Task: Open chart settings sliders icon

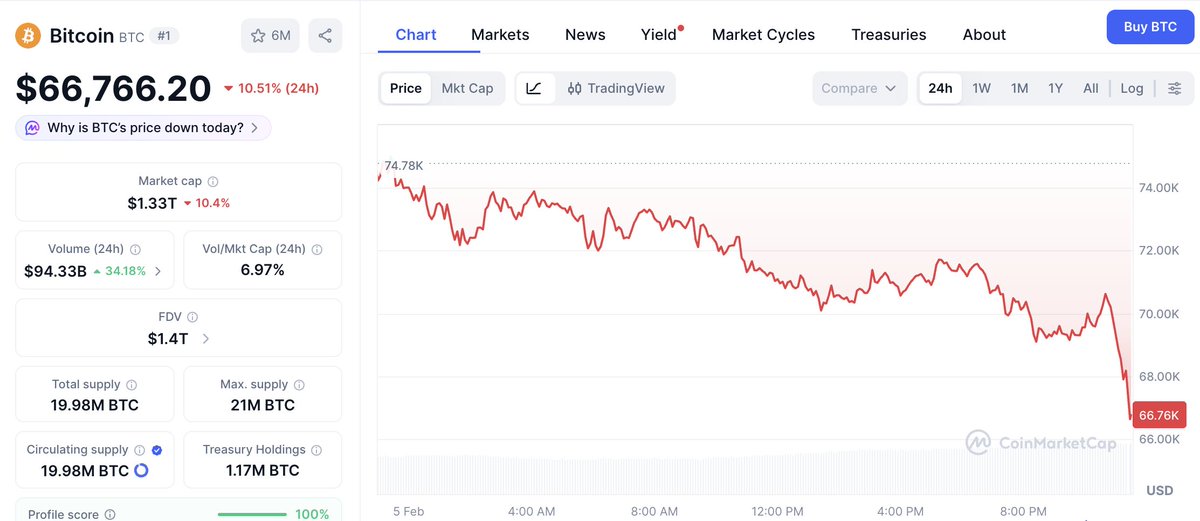Action: click(x=1174, y=88)
